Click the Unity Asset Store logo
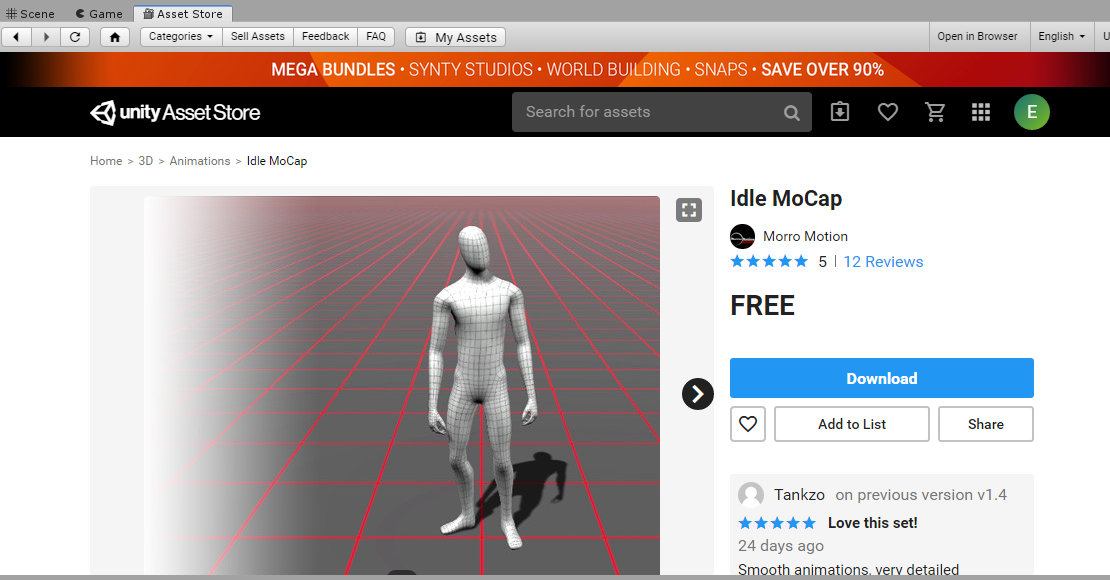1110x580 pixels. coord(175,112)
